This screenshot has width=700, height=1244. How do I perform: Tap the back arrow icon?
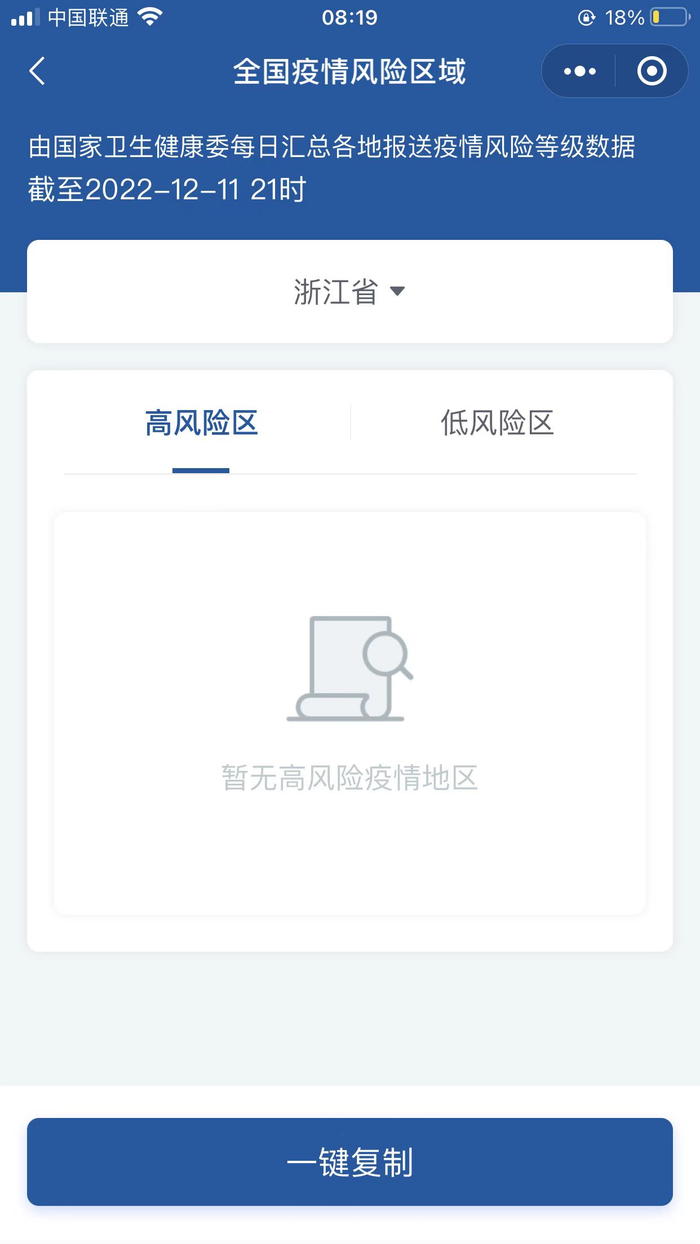pyautogui.click(x=37, y=71)
